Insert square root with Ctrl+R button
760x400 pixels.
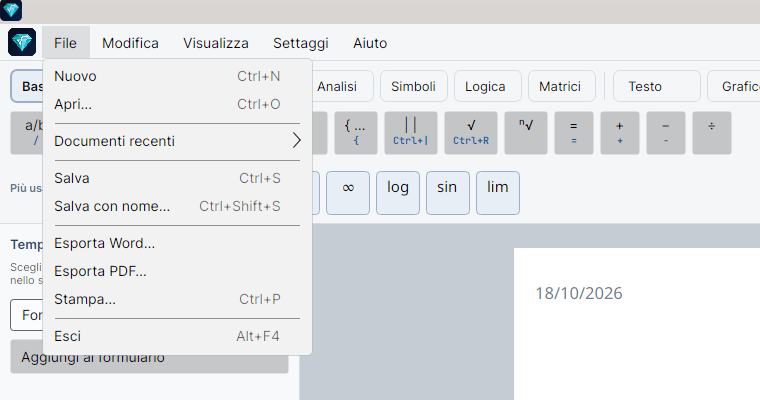[471, 133]
